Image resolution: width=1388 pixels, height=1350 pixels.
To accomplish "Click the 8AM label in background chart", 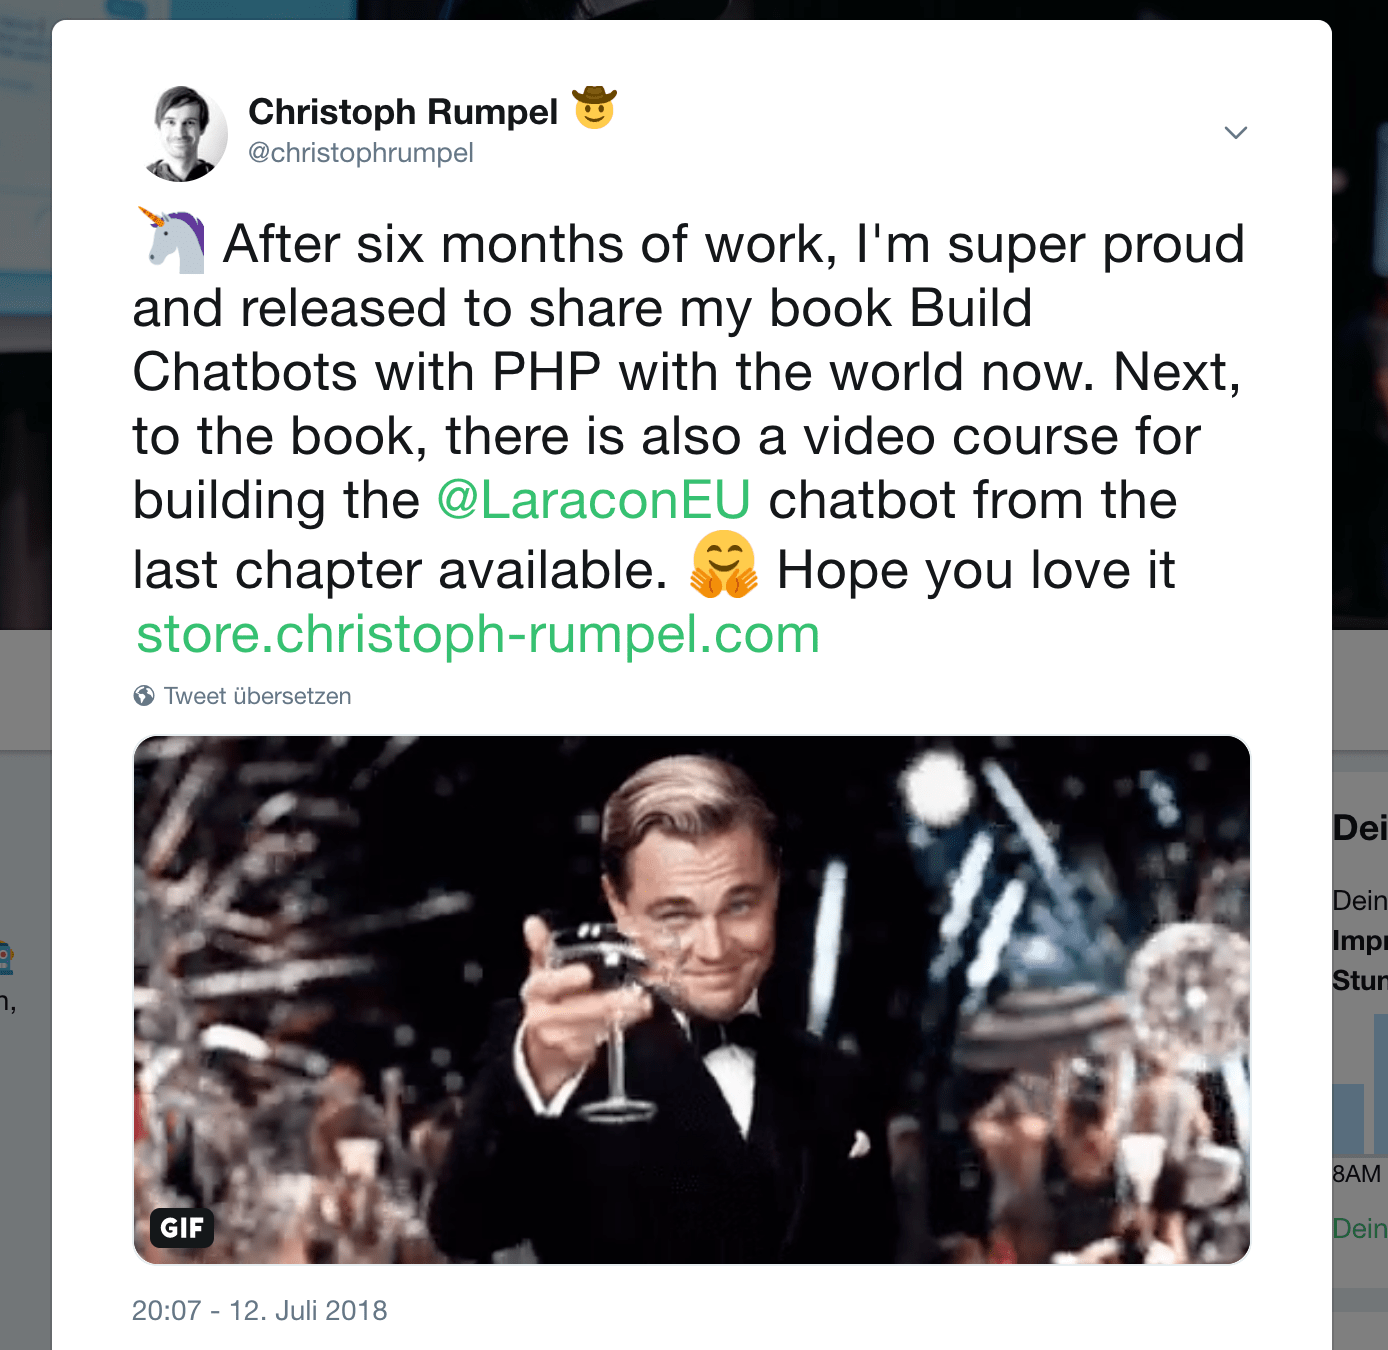I will pyautogui.click(x=1357, y=1174).
